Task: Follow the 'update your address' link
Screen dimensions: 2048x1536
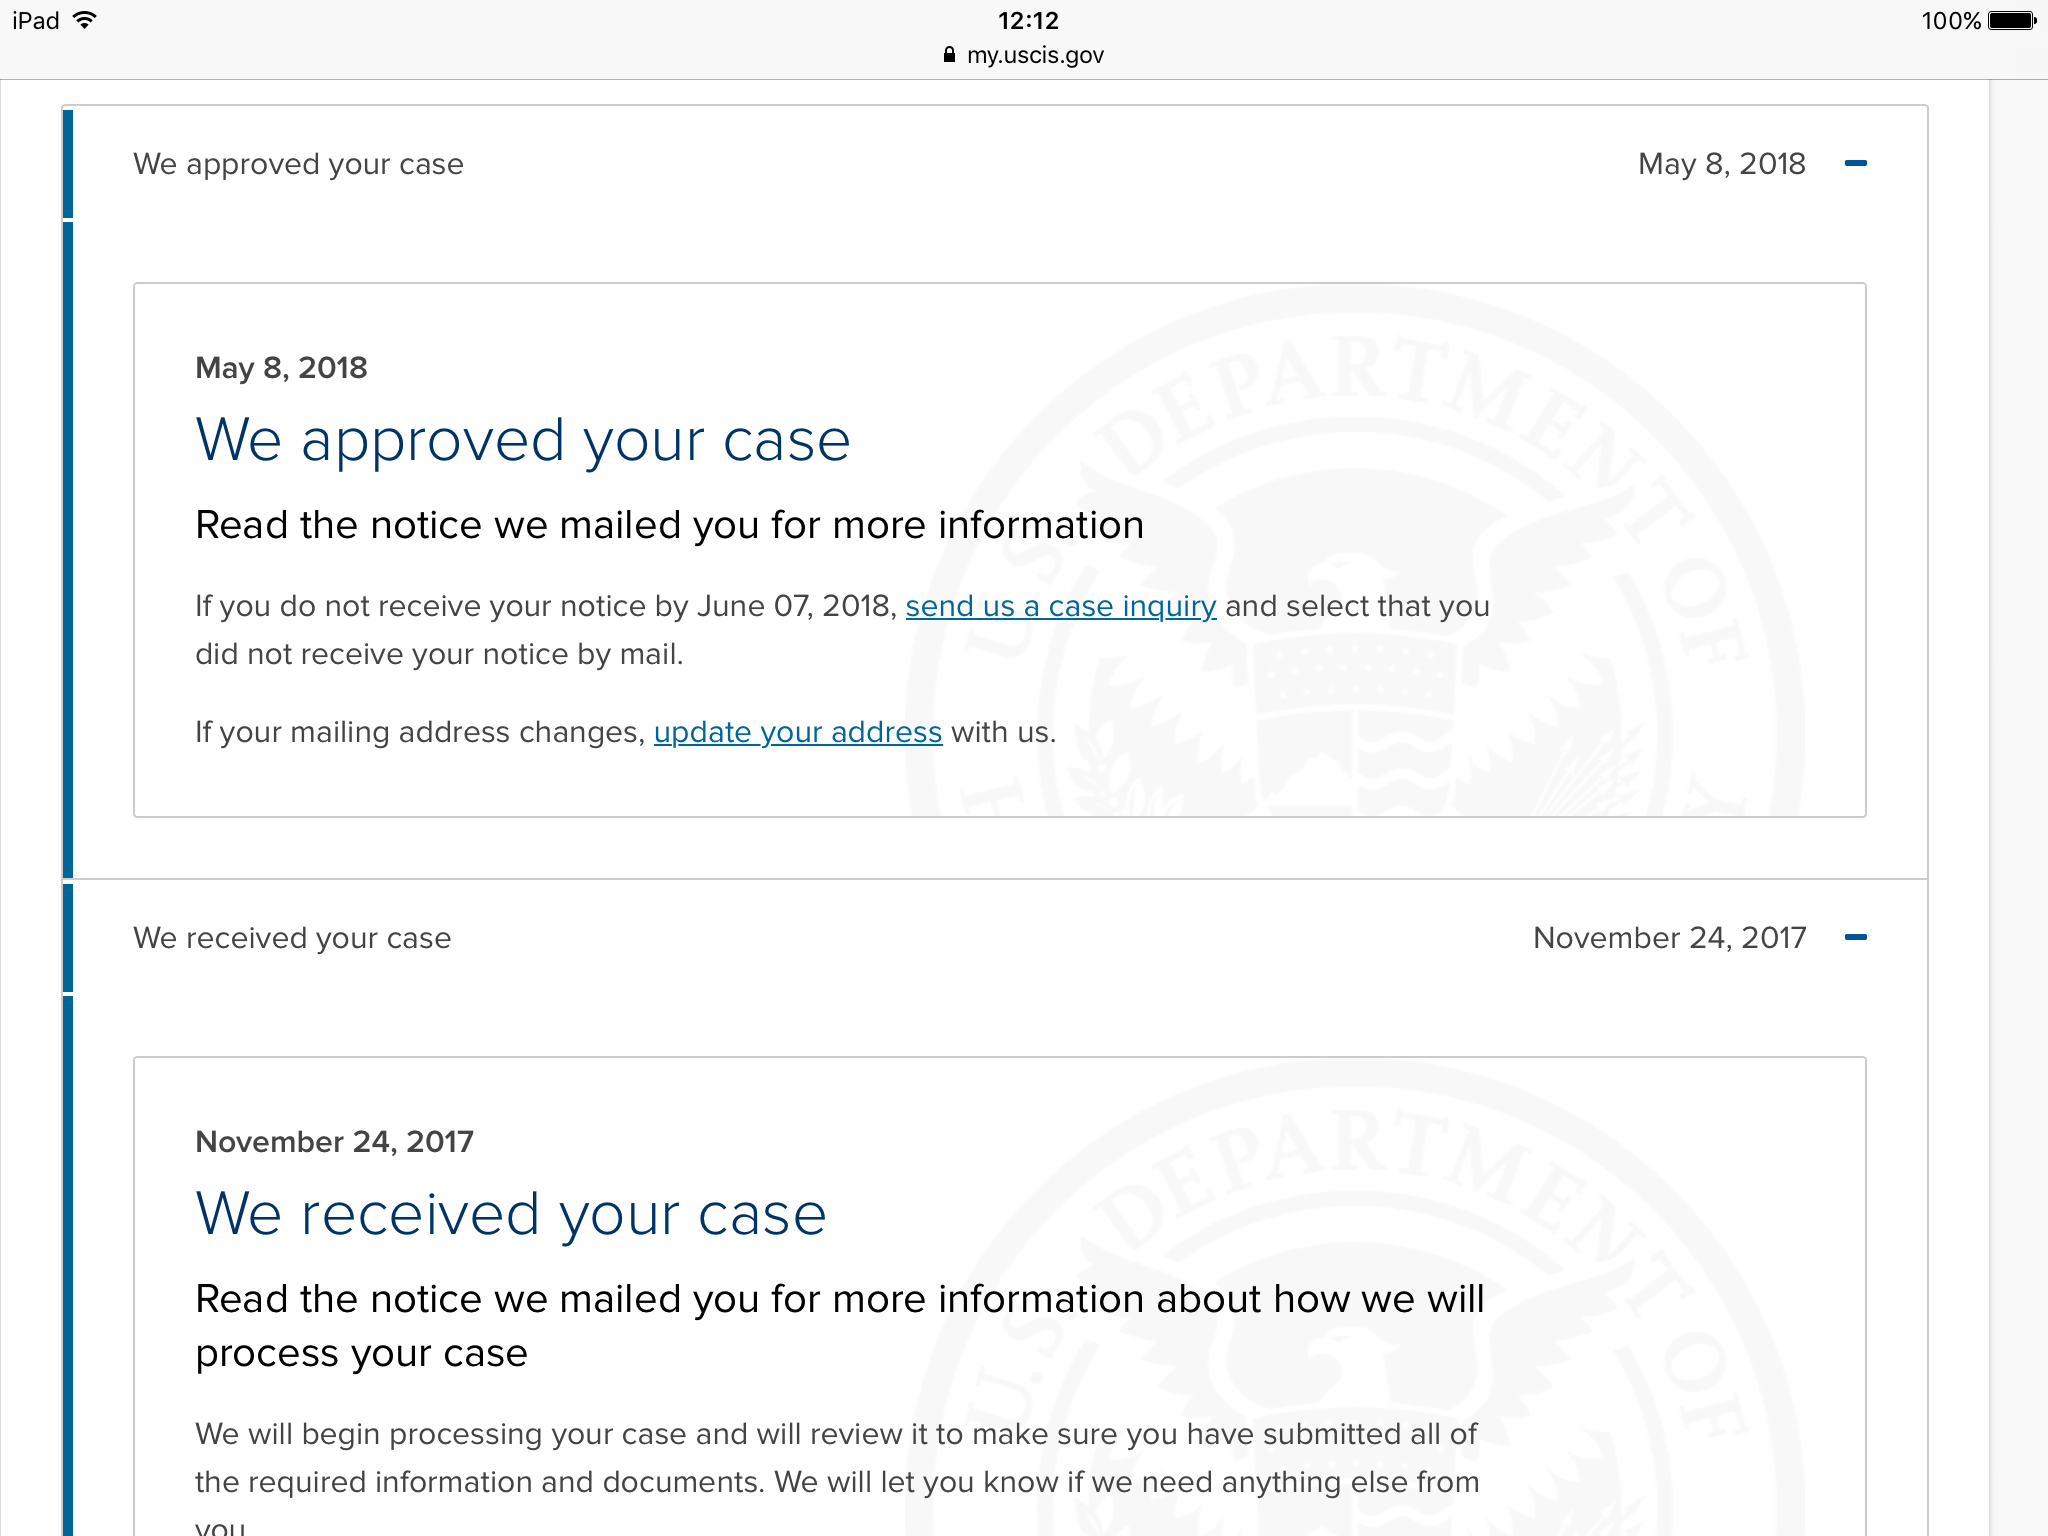Action: (797, 732)
